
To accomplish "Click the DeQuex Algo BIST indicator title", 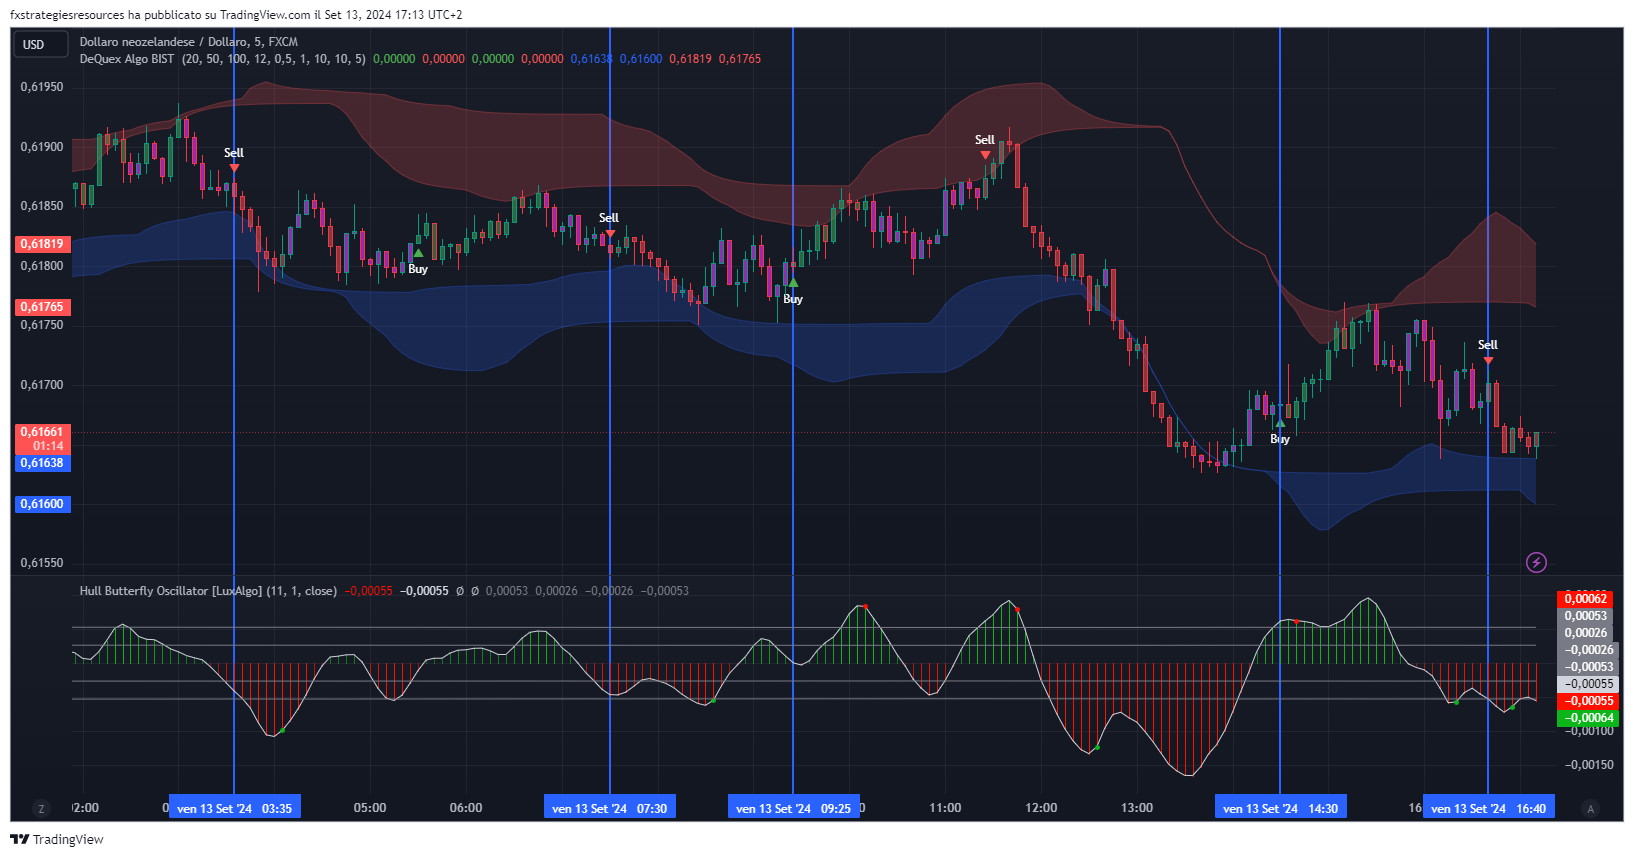I will click(127, 59).
